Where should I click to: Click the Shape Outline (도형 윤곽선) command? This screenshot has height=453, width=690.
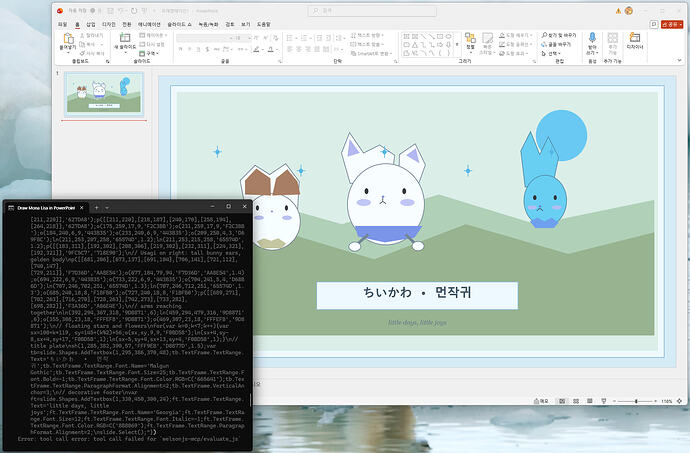click(x=516, y=44)
